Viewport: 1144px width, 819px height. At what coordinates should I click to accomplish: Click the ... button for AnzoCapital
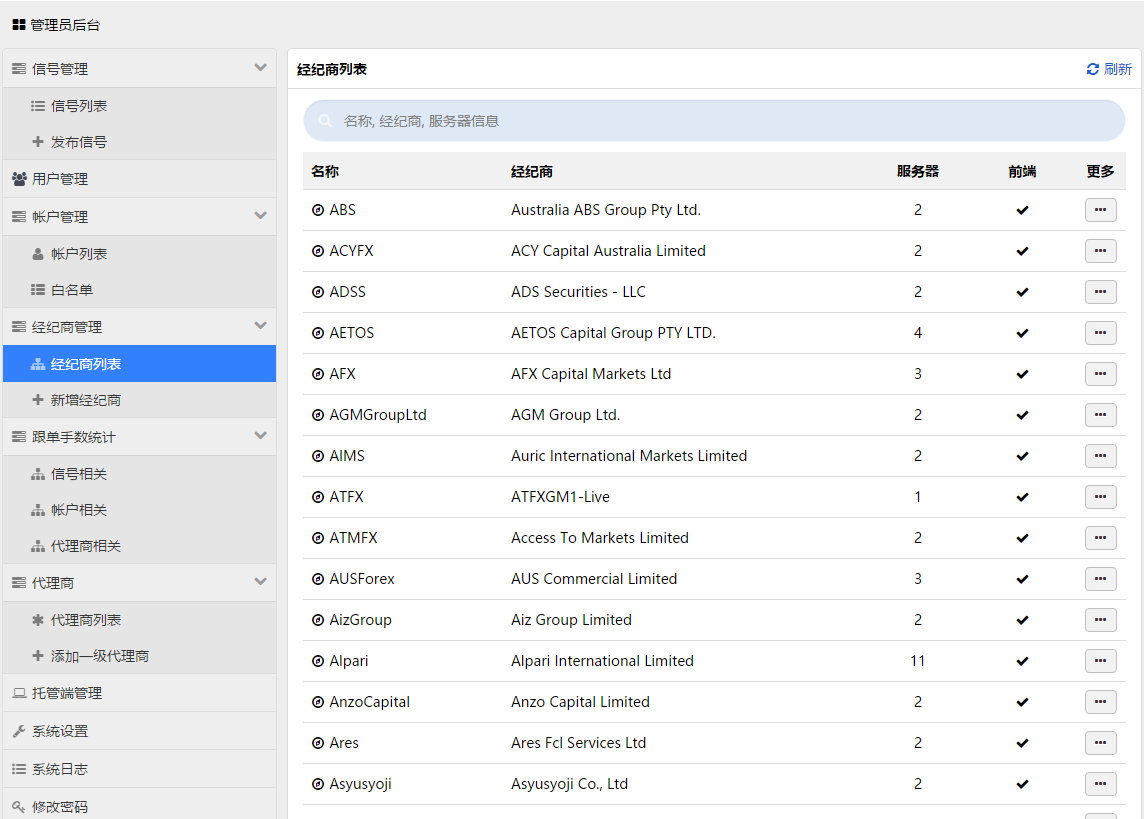(1100, 702)
